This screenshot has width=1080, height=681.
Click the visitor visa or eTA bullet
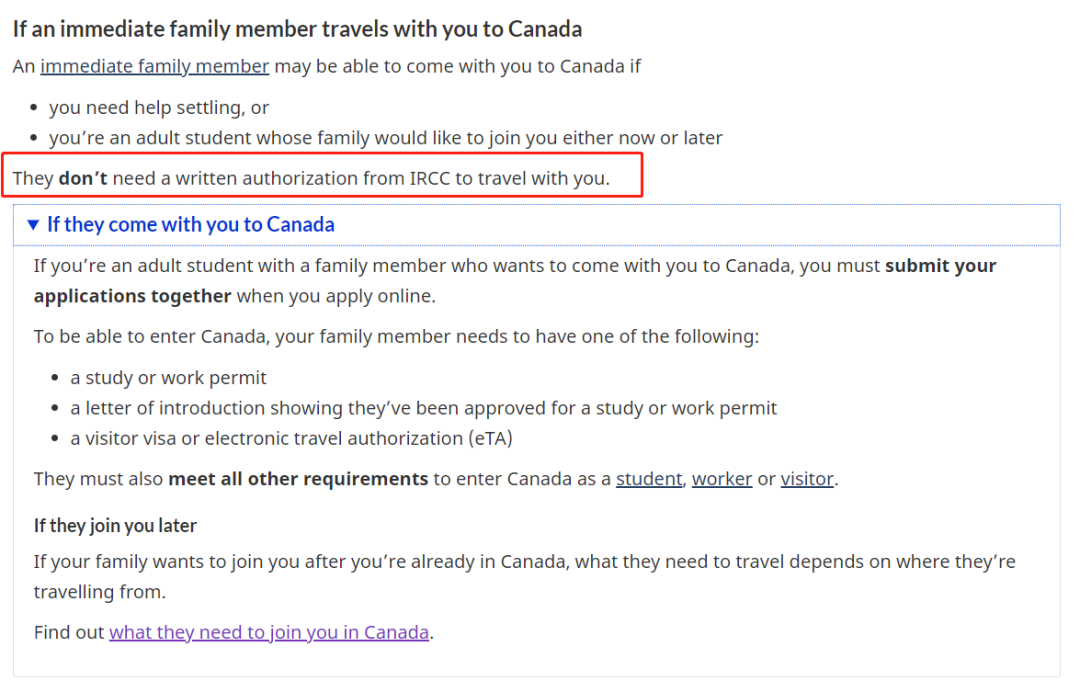[291, 438]
